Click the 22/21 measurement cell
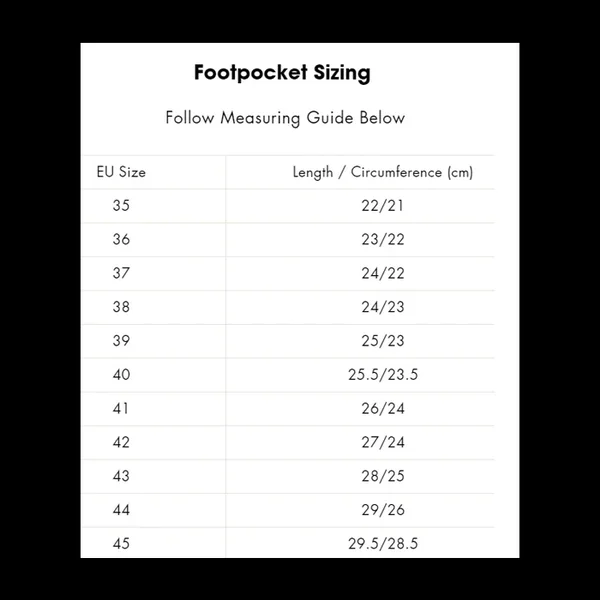This screenshot has height=600, width=600. [382, 206]
